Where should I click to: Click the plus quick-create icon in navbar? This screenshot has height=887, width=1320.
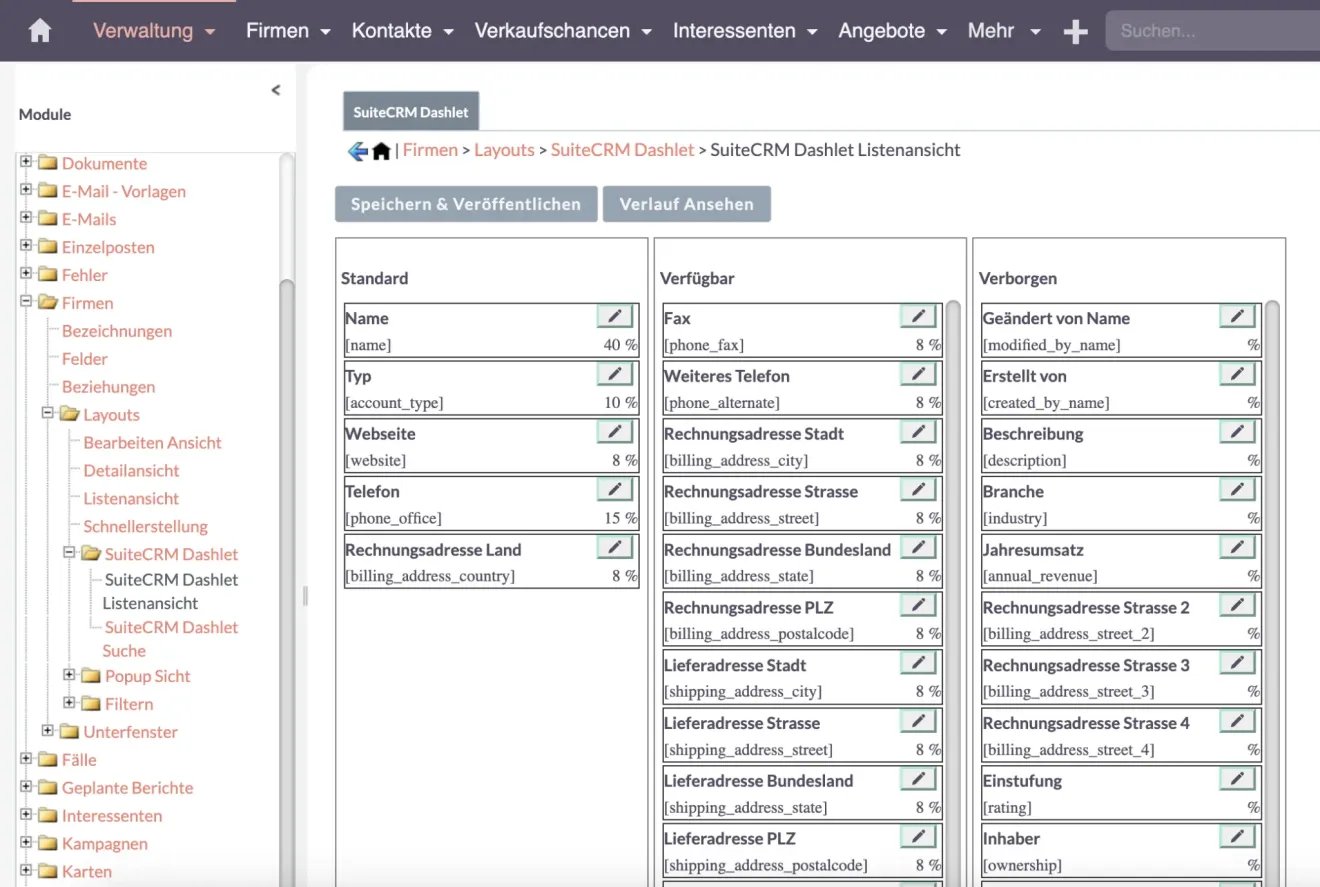1075,32
